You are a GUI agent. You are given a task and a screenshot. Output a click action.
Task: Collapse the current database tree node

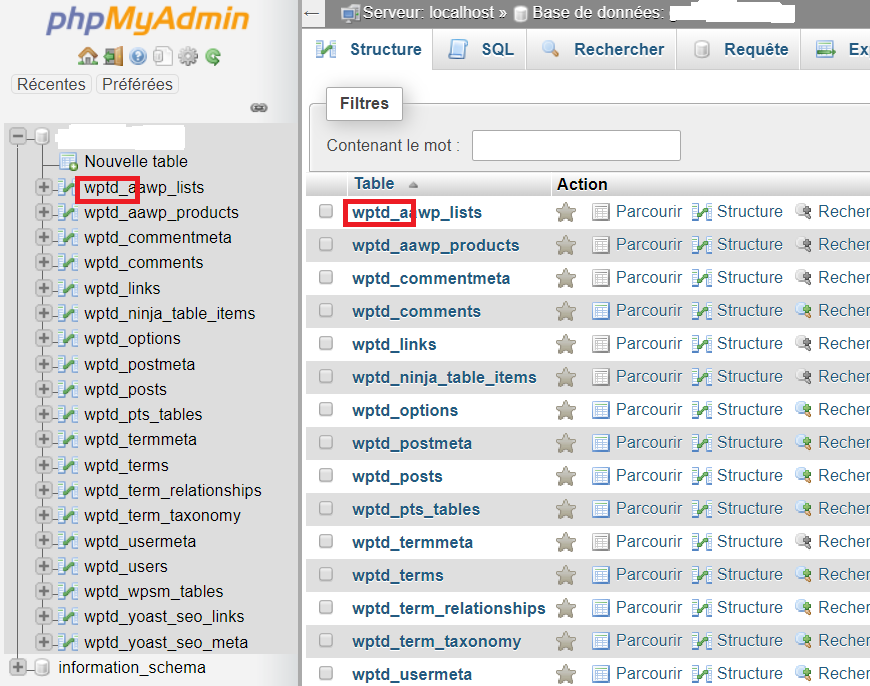click(18, 135)
